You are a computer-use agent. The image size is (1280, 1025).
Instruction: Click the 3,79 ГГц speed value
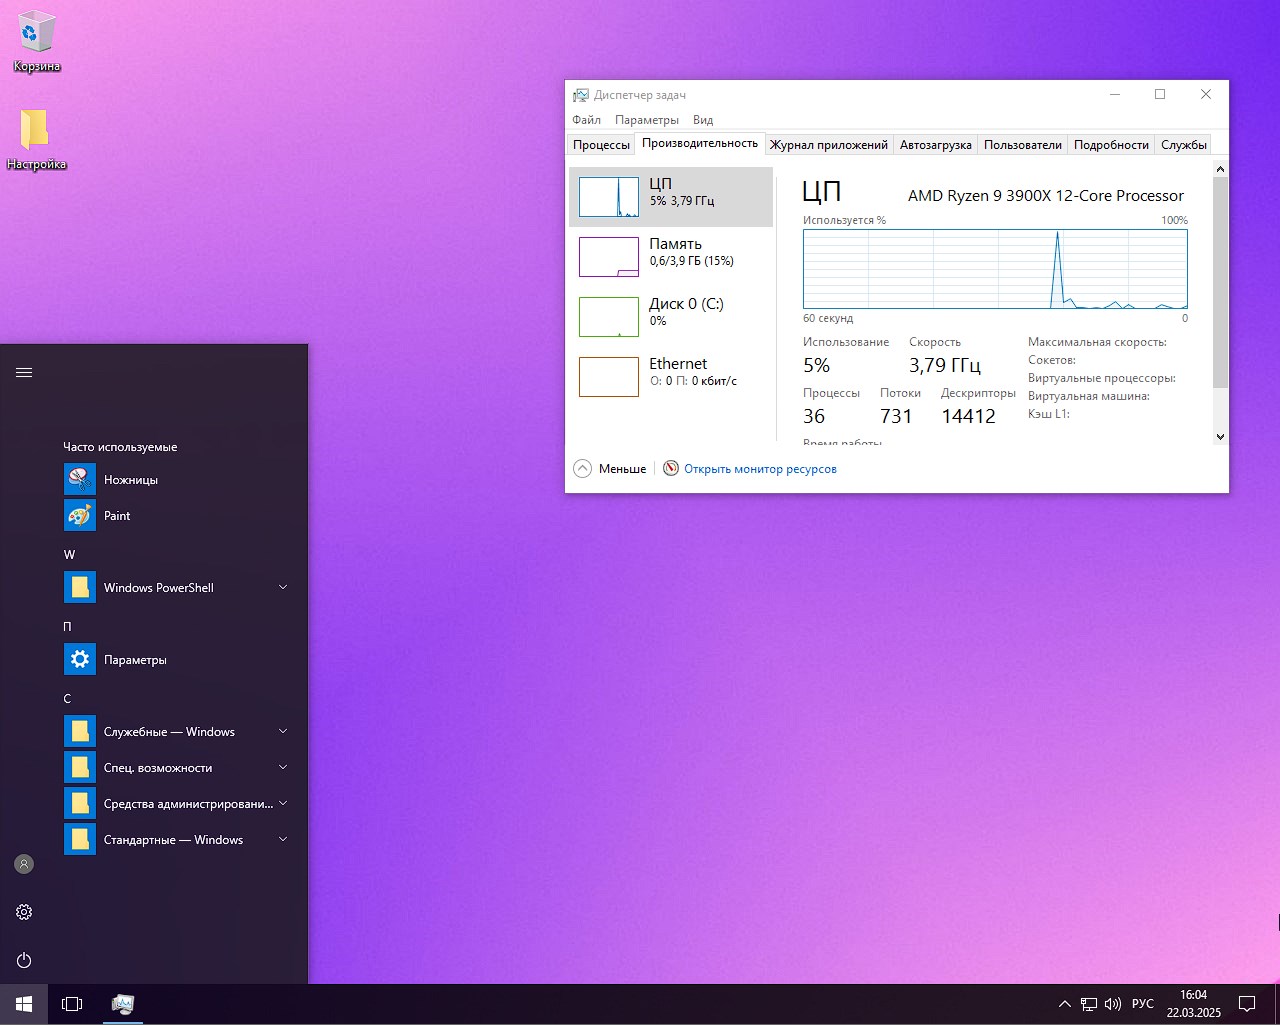point(945,365)
